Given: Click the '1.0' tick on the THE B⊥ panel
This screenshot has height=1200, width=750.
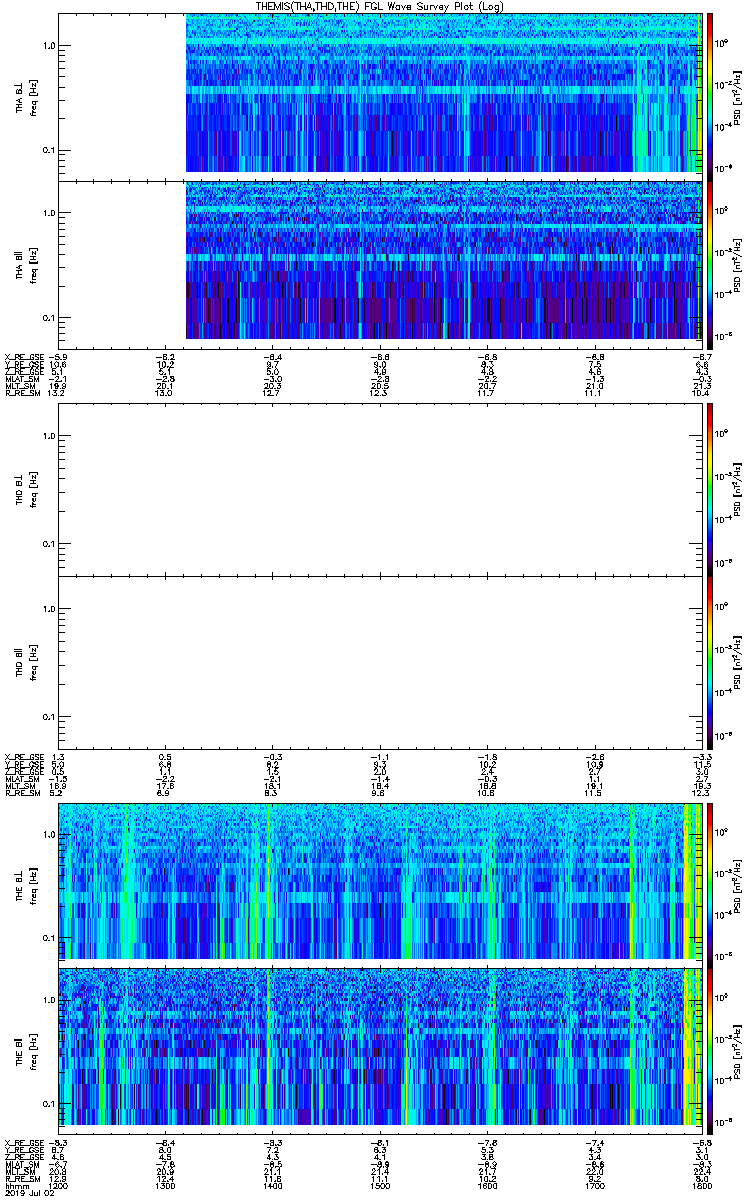Looking at the screenshot, I should tap(48, 833).
